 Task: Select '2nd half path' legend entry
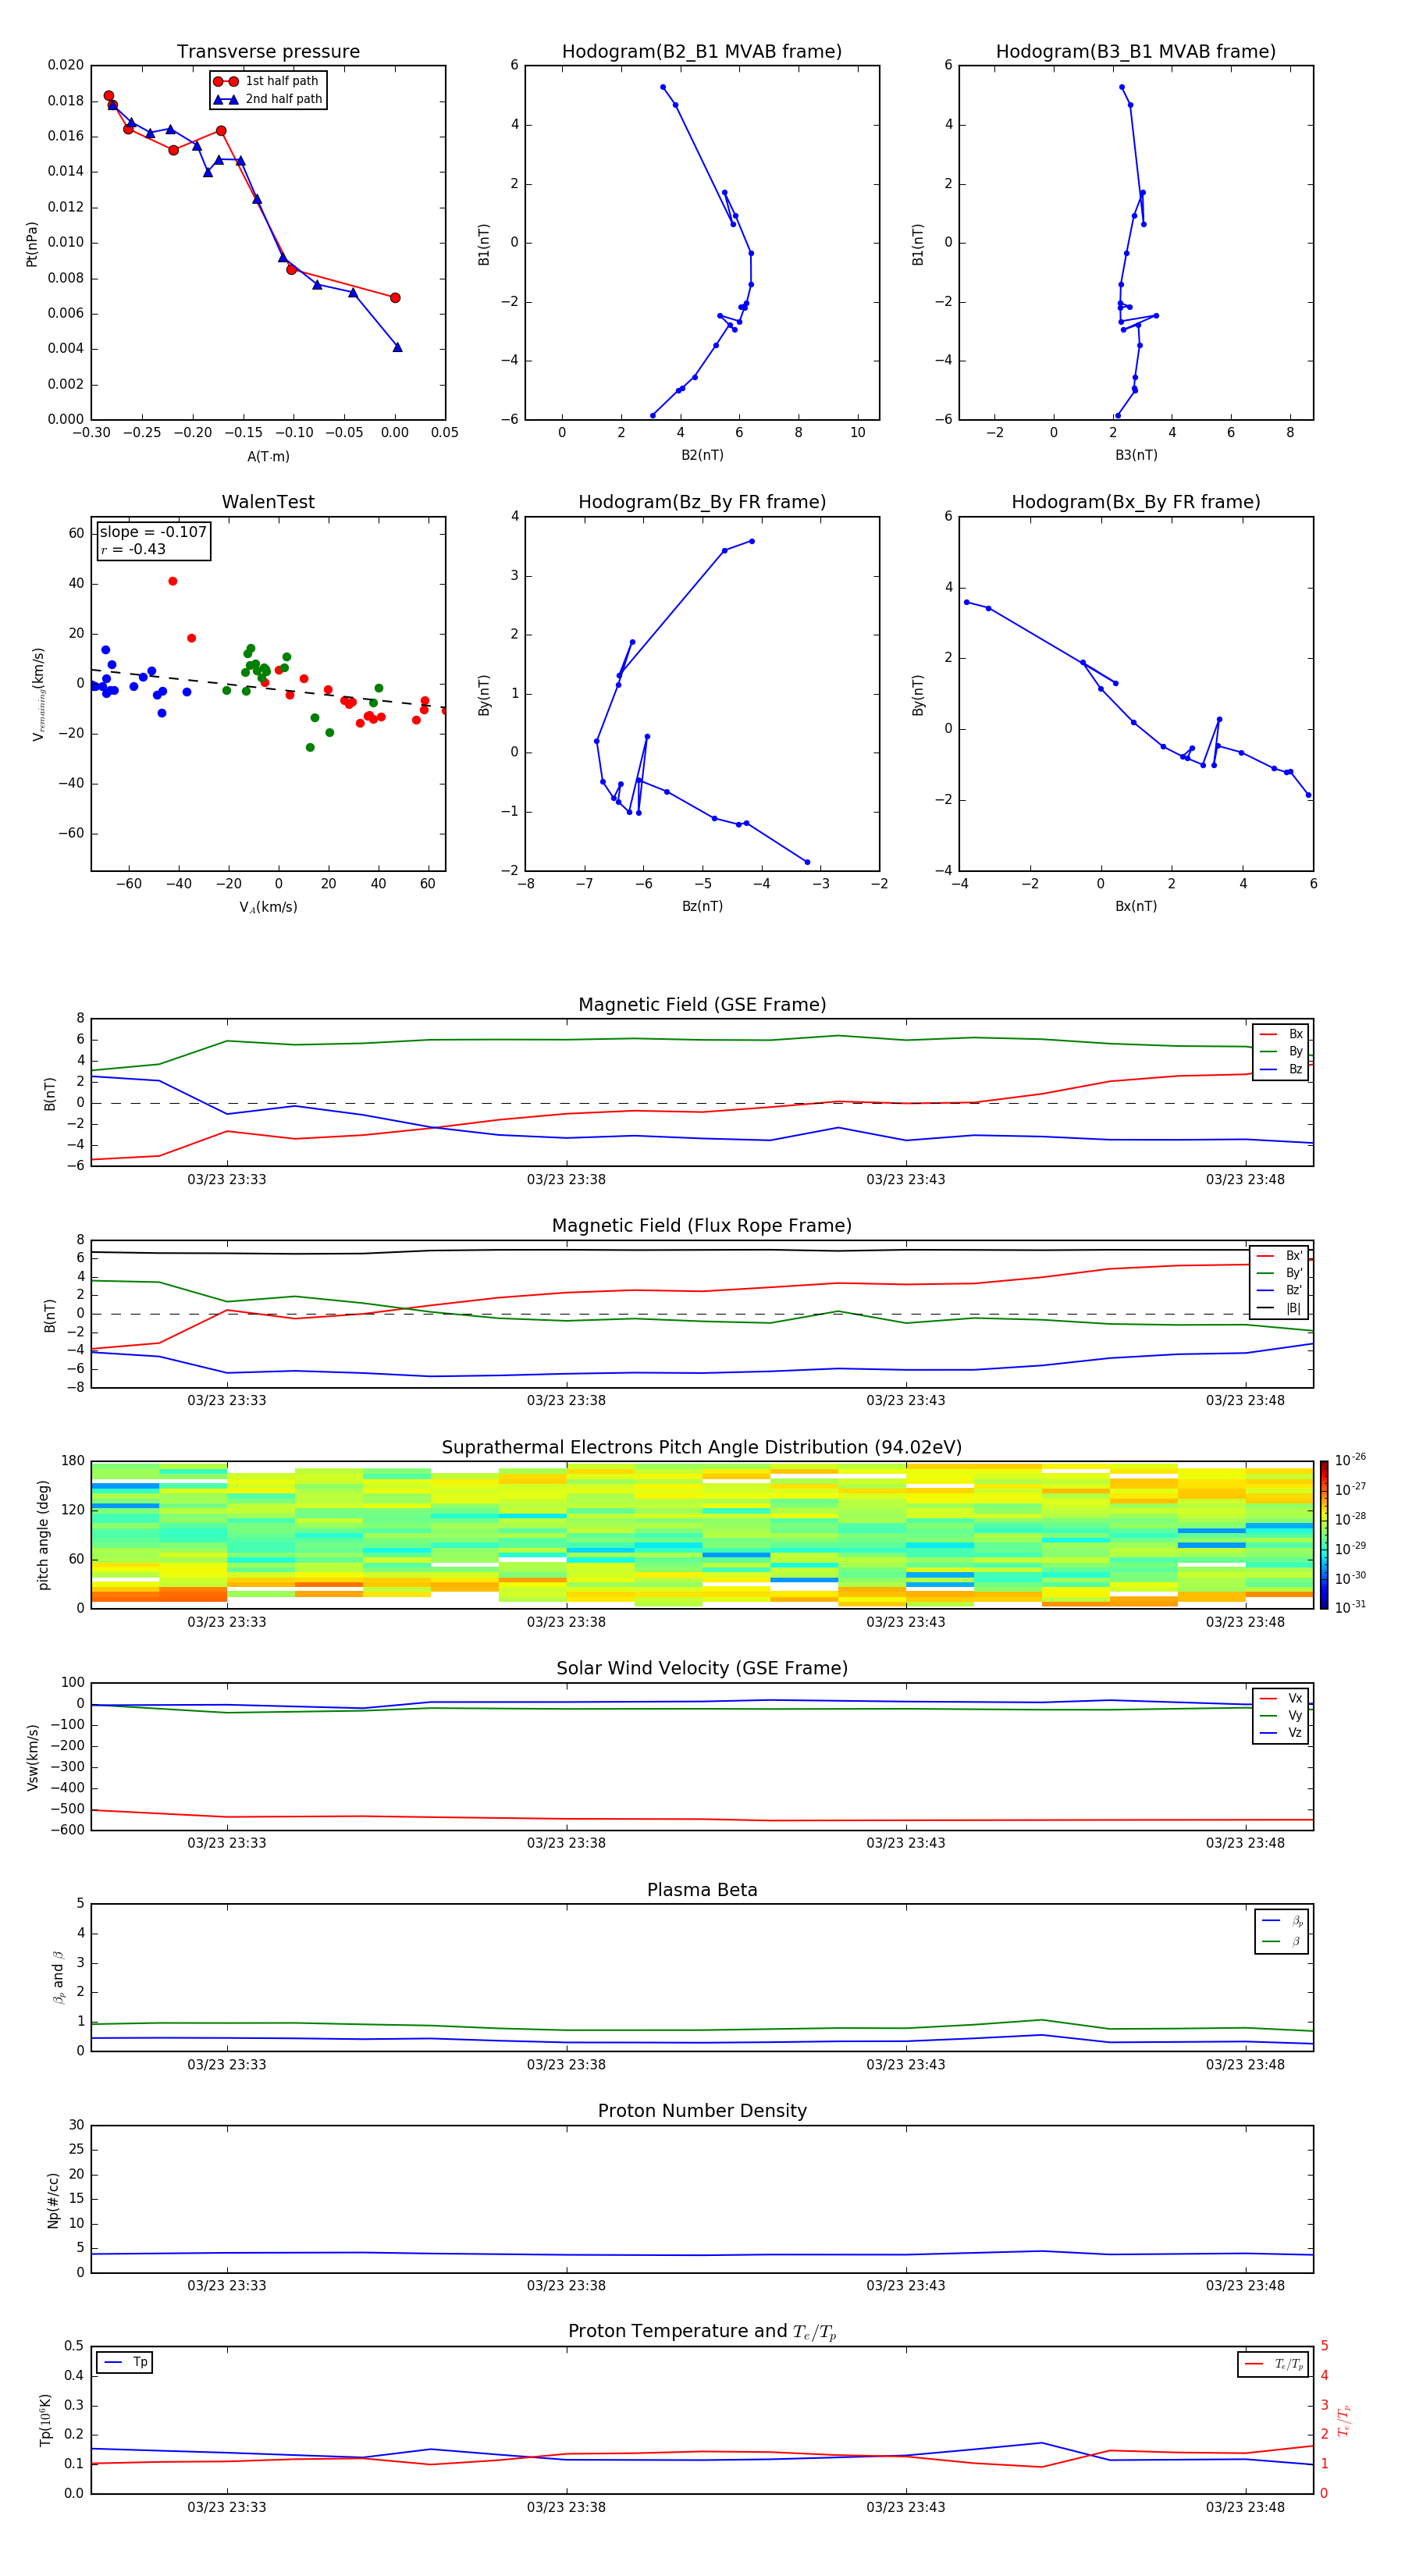click(268, 99)
